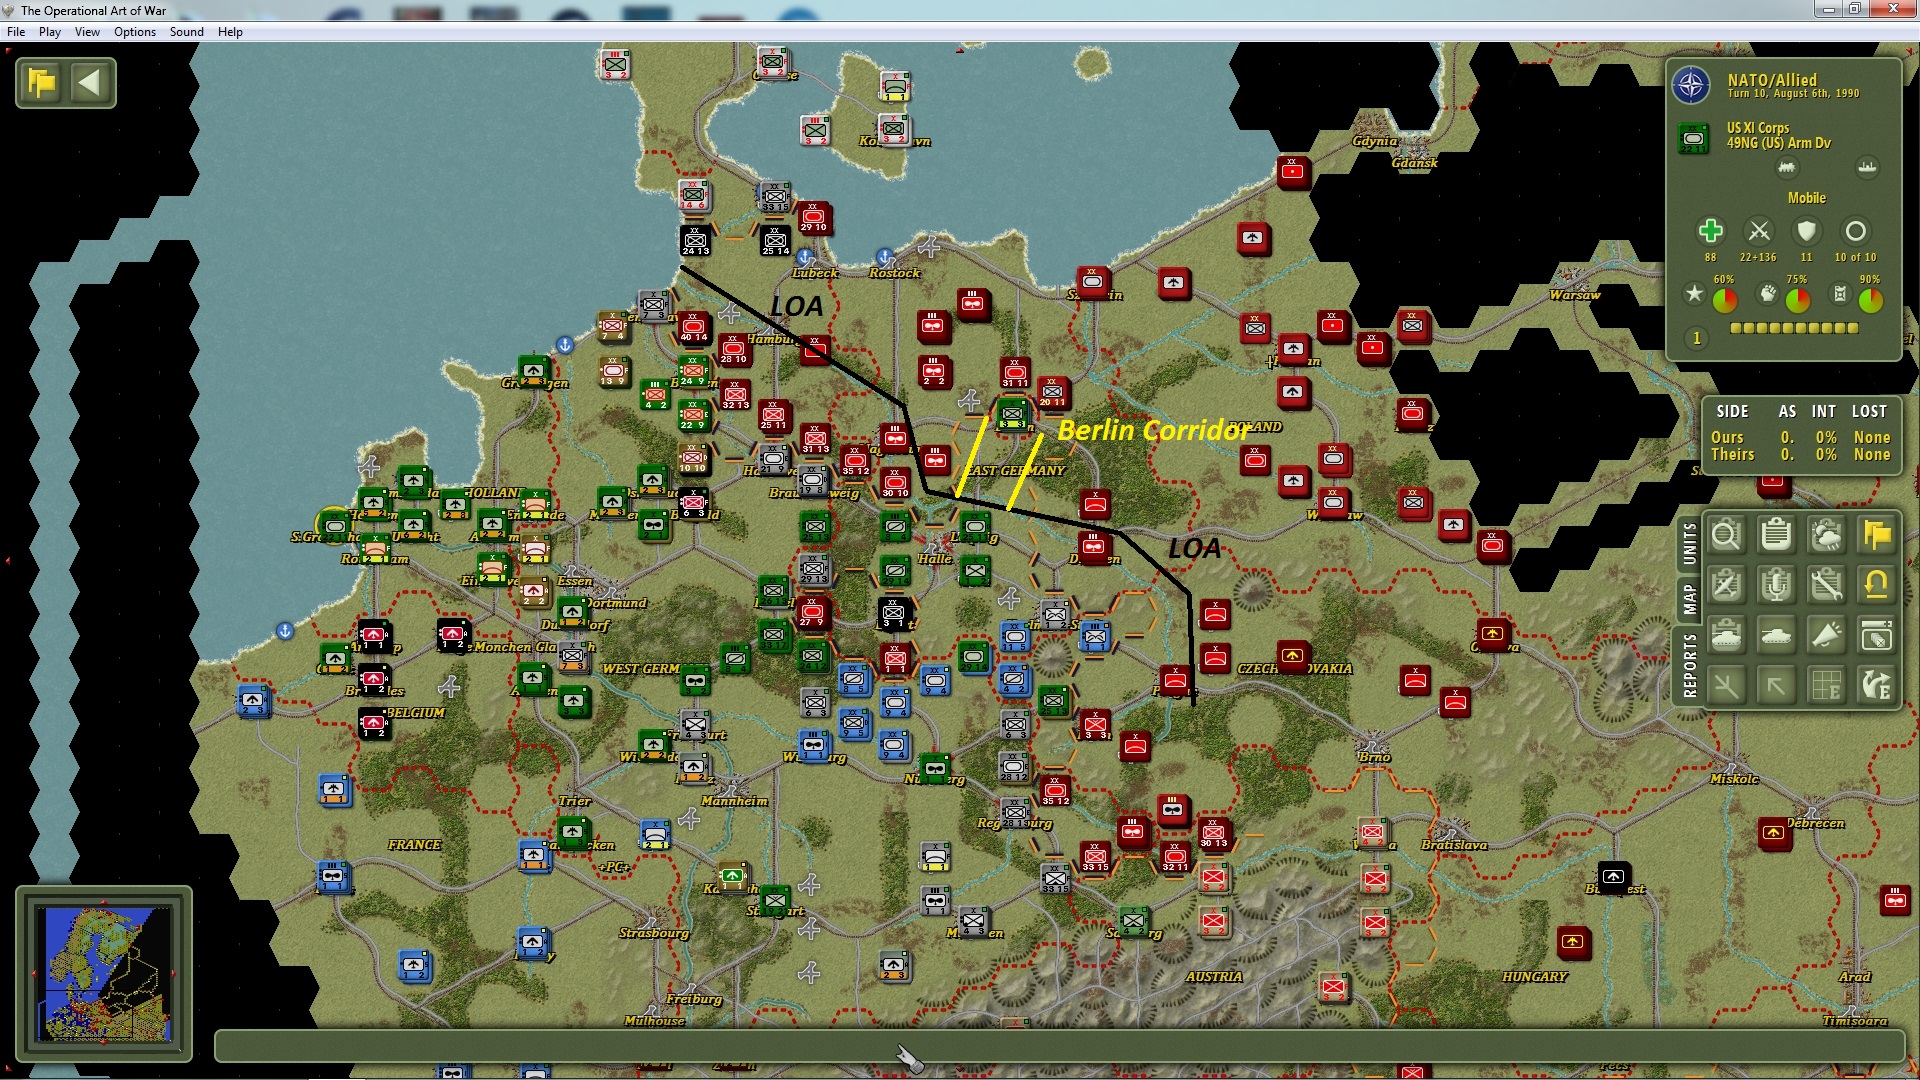Click the 'Ours' row in combat table
This screenshot has height=1080, width=1920.
click(1800, 437)
